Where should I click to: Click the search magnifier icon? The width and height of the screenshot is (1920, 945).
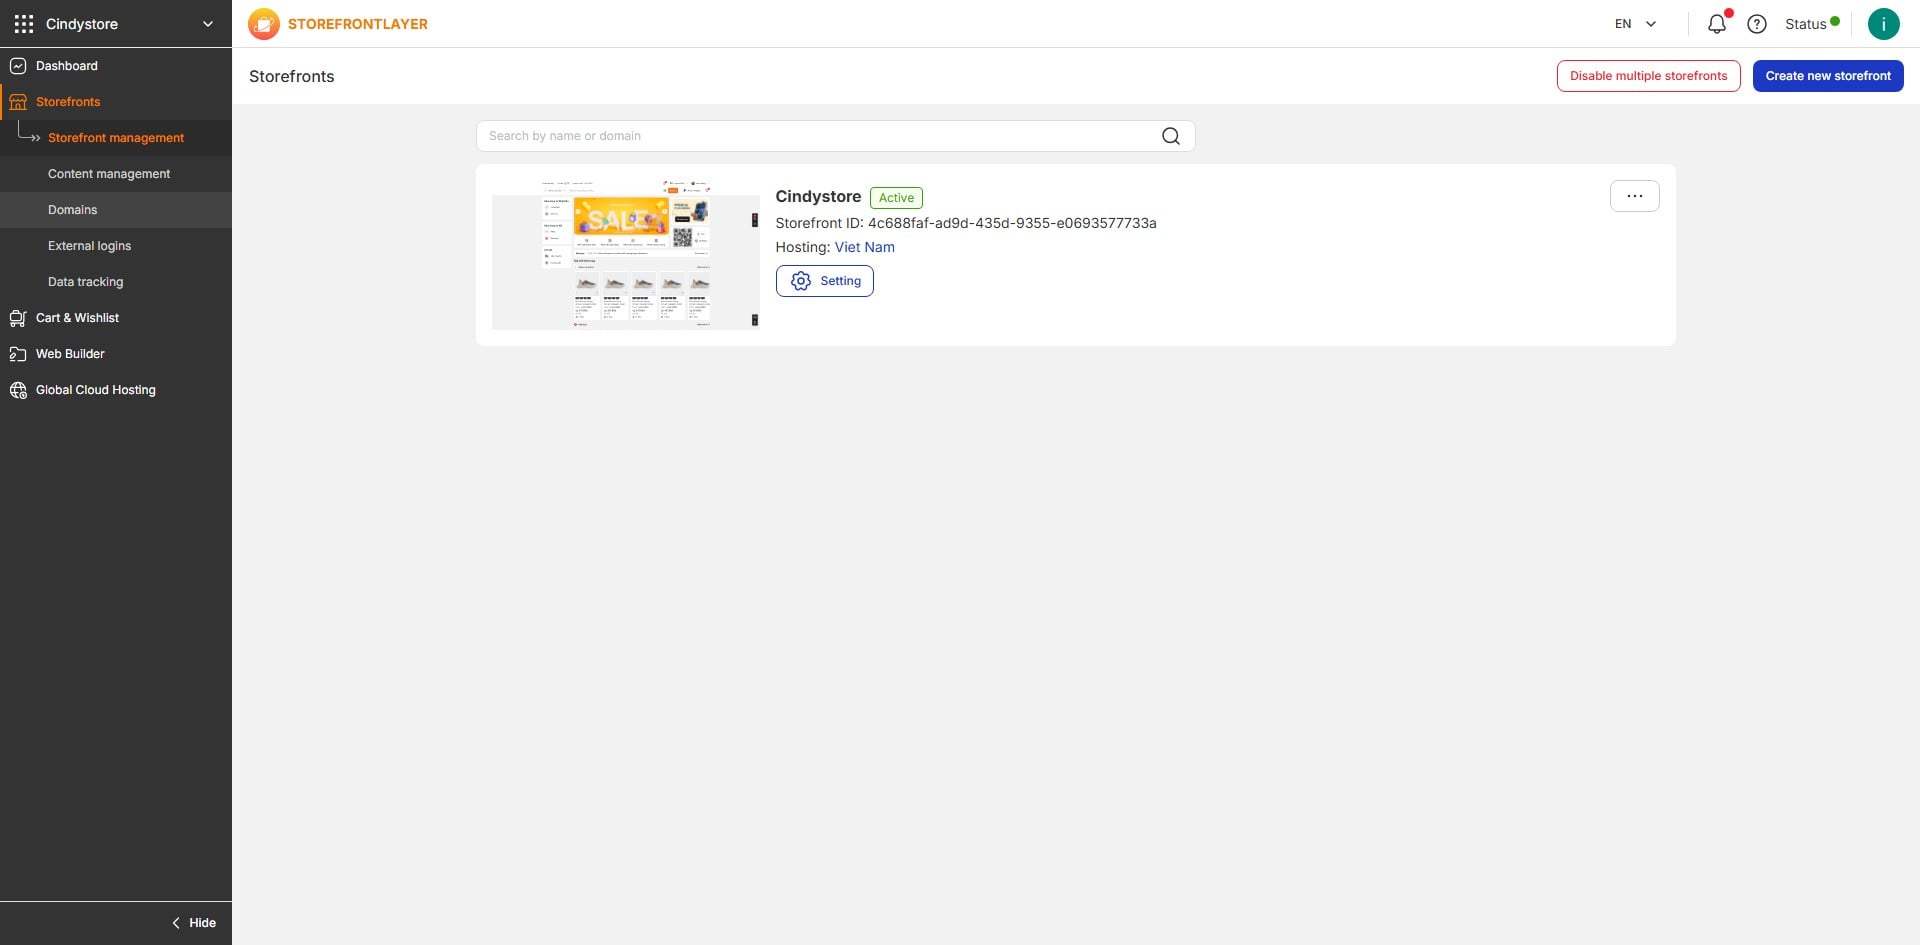pos(1170,135)
